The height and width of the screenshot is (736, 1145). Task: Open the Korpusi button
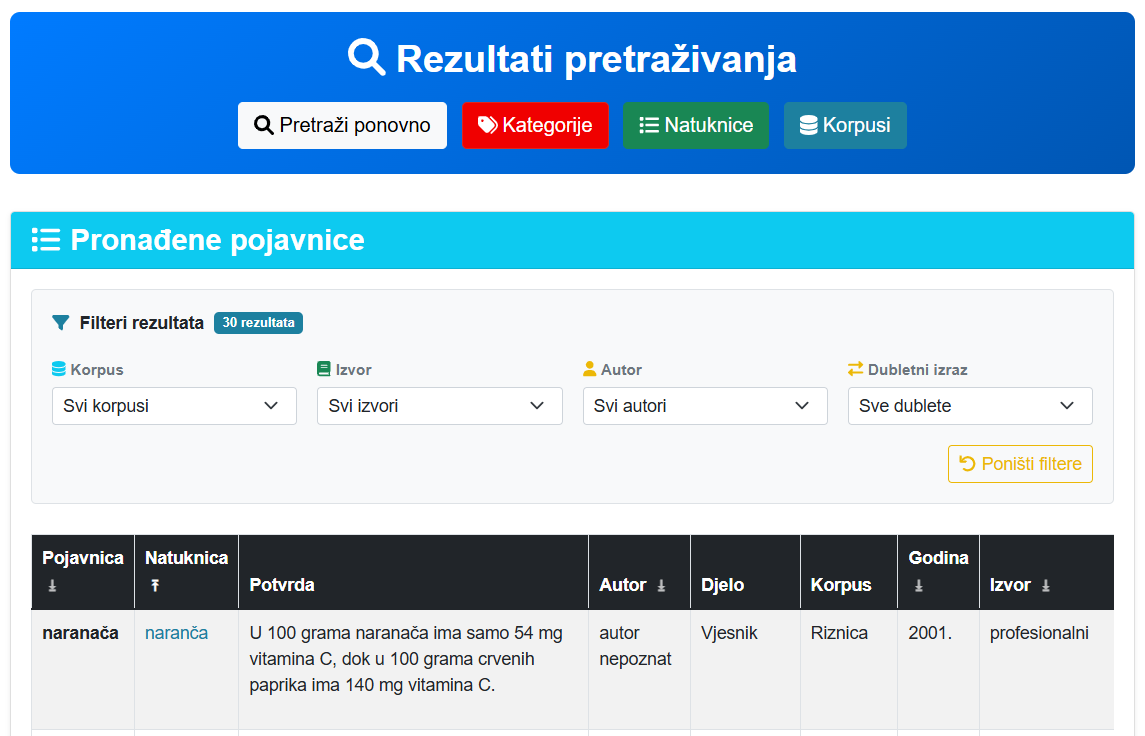845,125
